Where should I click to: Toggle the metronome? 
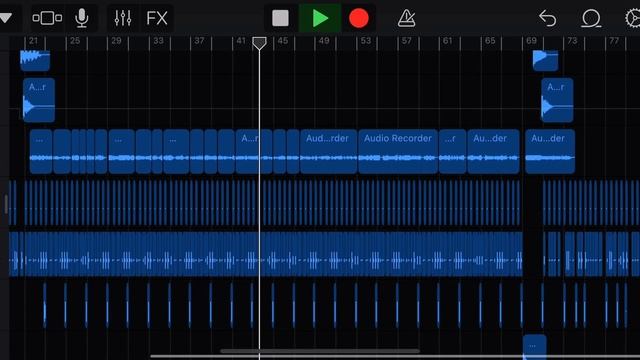(x=407, y=18)
